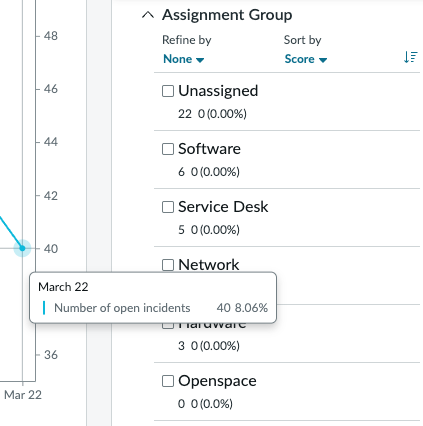This screenshot has width=423, height=426.
Task: Click Software score 6 0 (0.00%)
Action: click(209, 172)
